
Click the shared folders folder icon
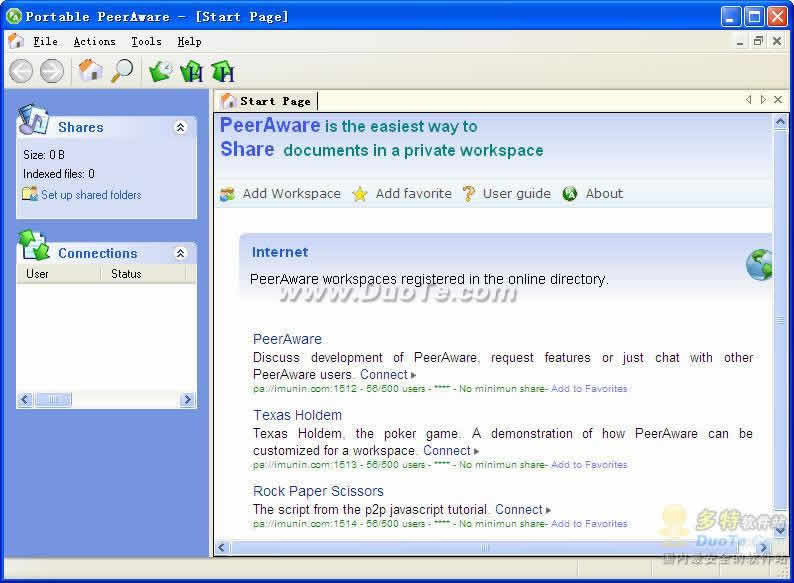coord(30,193)
